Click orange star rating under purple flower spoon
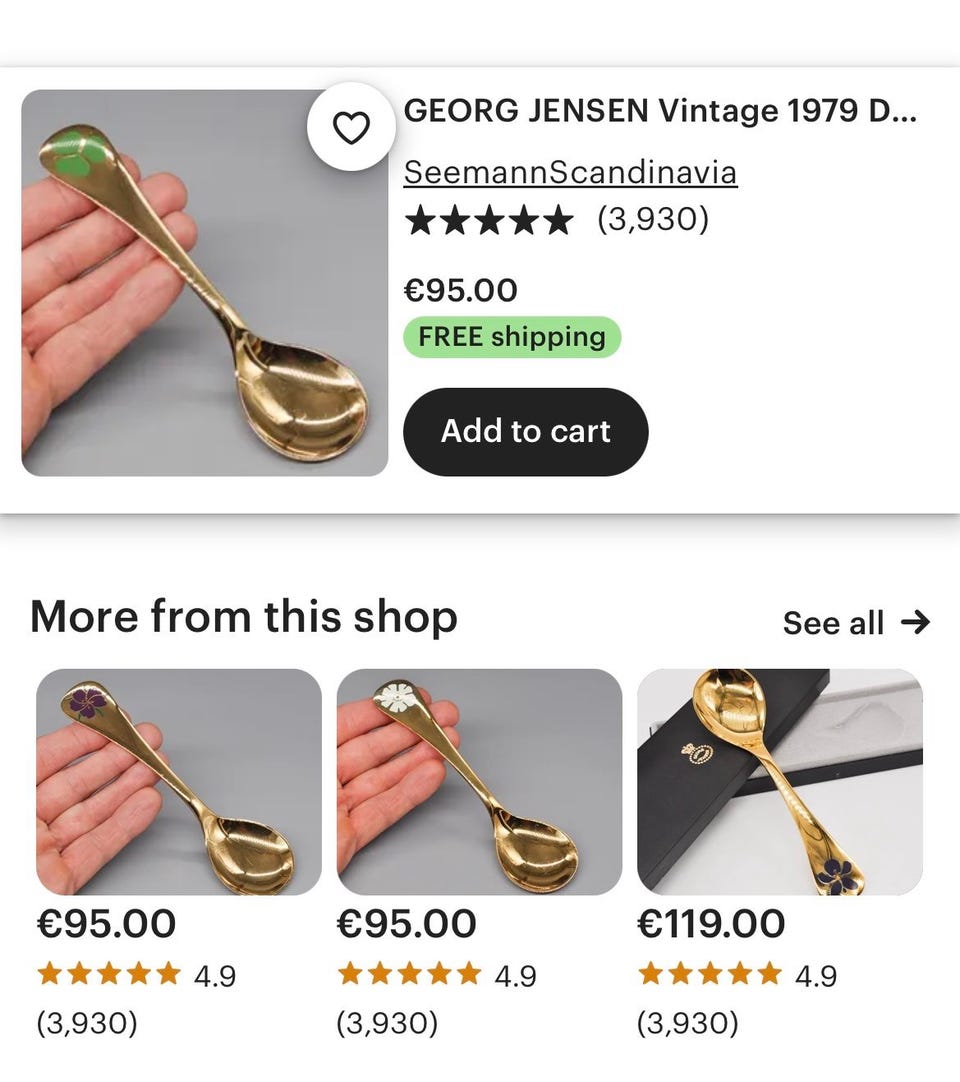 pyautogui.click(x=109, y=974)
